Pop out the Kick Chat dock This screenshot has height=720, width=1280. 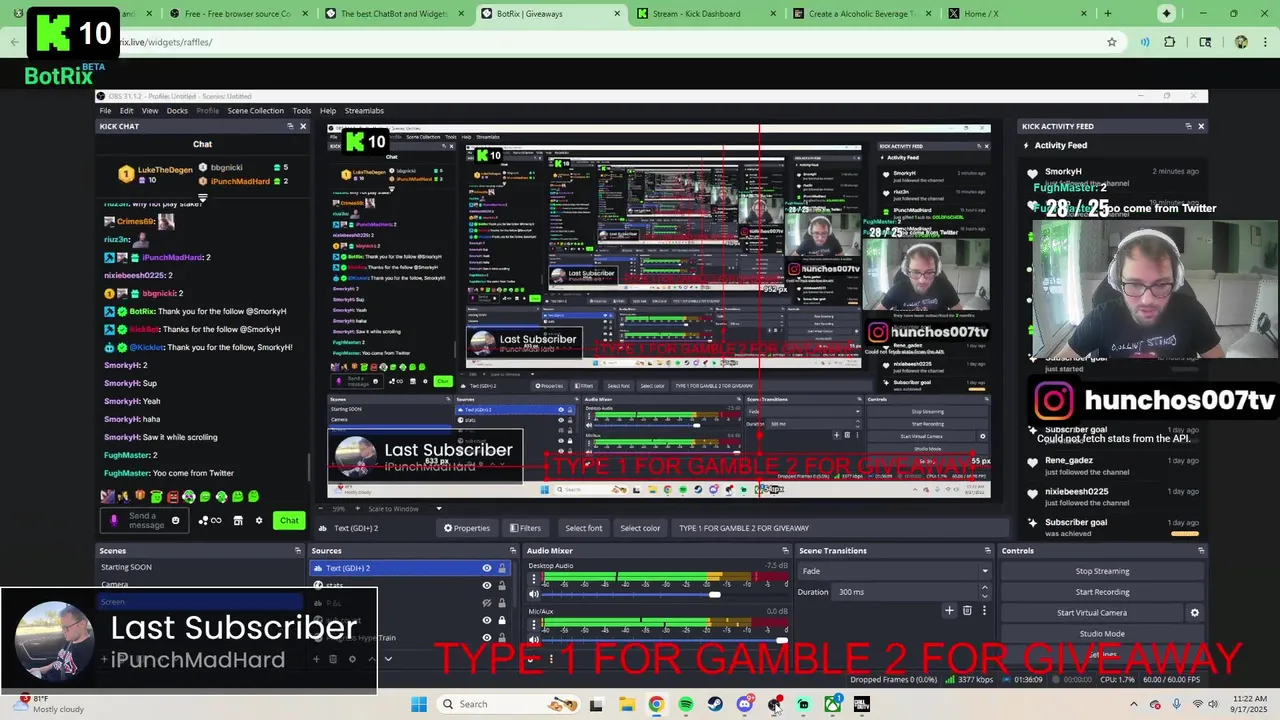click(289, 126)
